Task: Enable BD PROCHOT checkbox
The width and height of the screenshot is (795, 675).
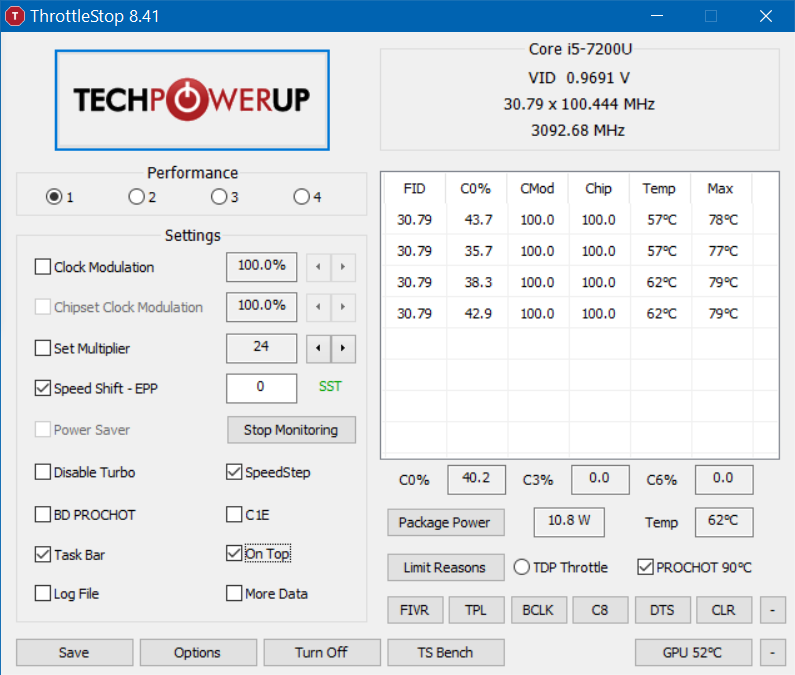Action: (x=43, y=514)
